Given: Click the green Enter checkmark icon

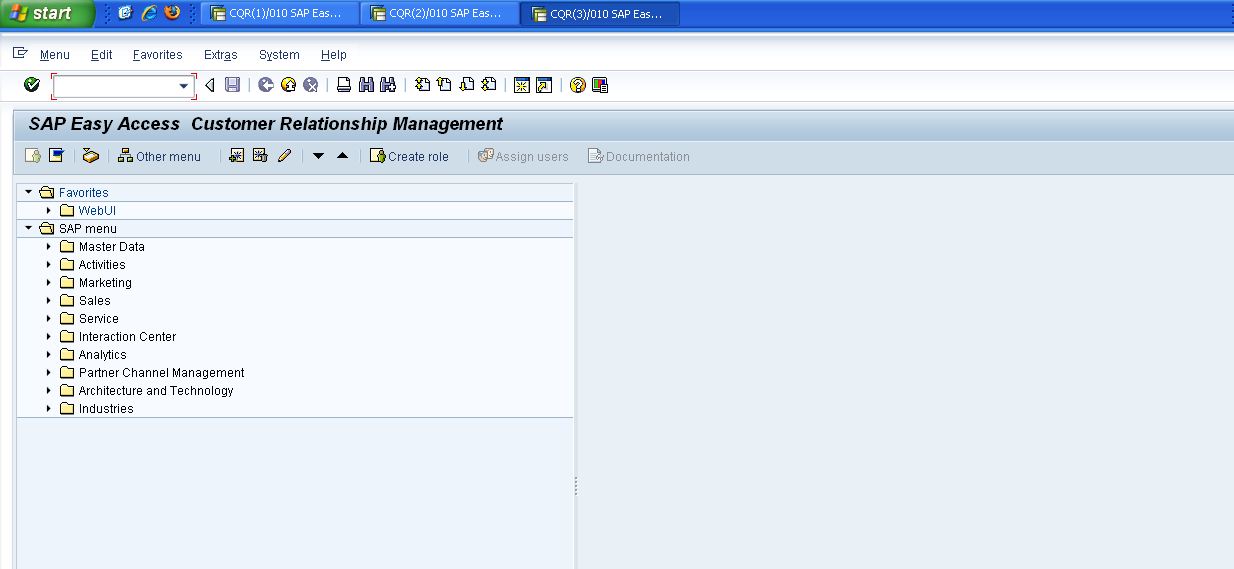Looking at the screenshot, I should [x=32, y=85].
